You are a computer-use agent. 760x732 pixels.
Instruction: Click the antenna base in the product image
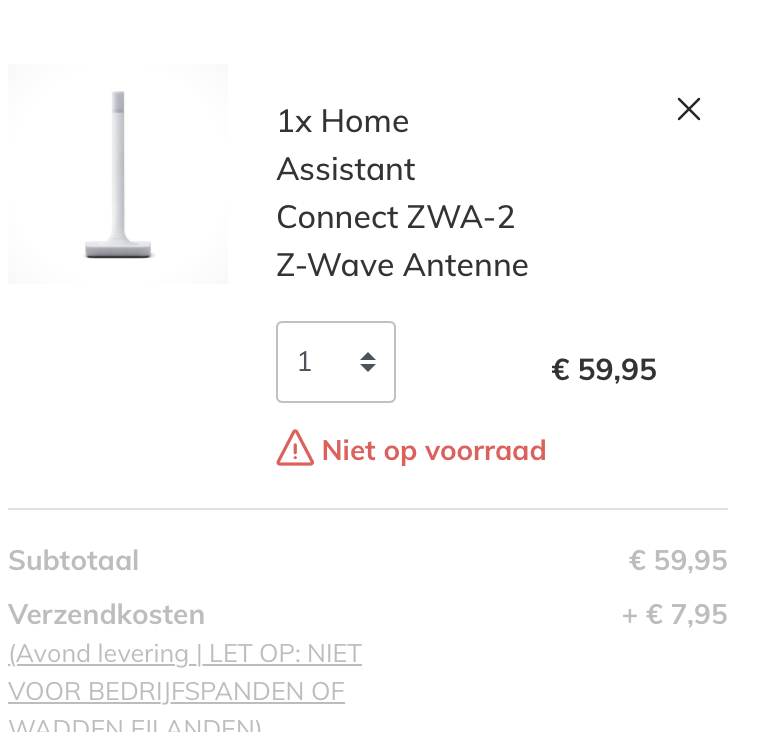(119, 248)
